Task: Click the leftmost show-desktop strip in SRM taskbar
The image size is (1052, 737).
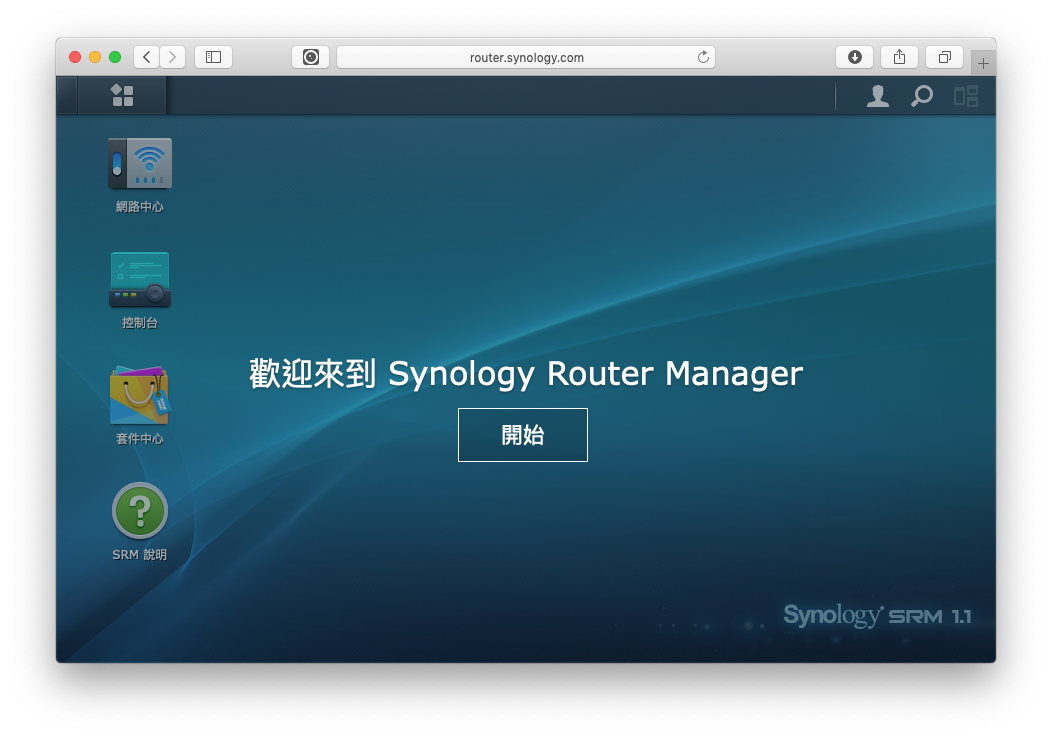Action: point(67,95)
